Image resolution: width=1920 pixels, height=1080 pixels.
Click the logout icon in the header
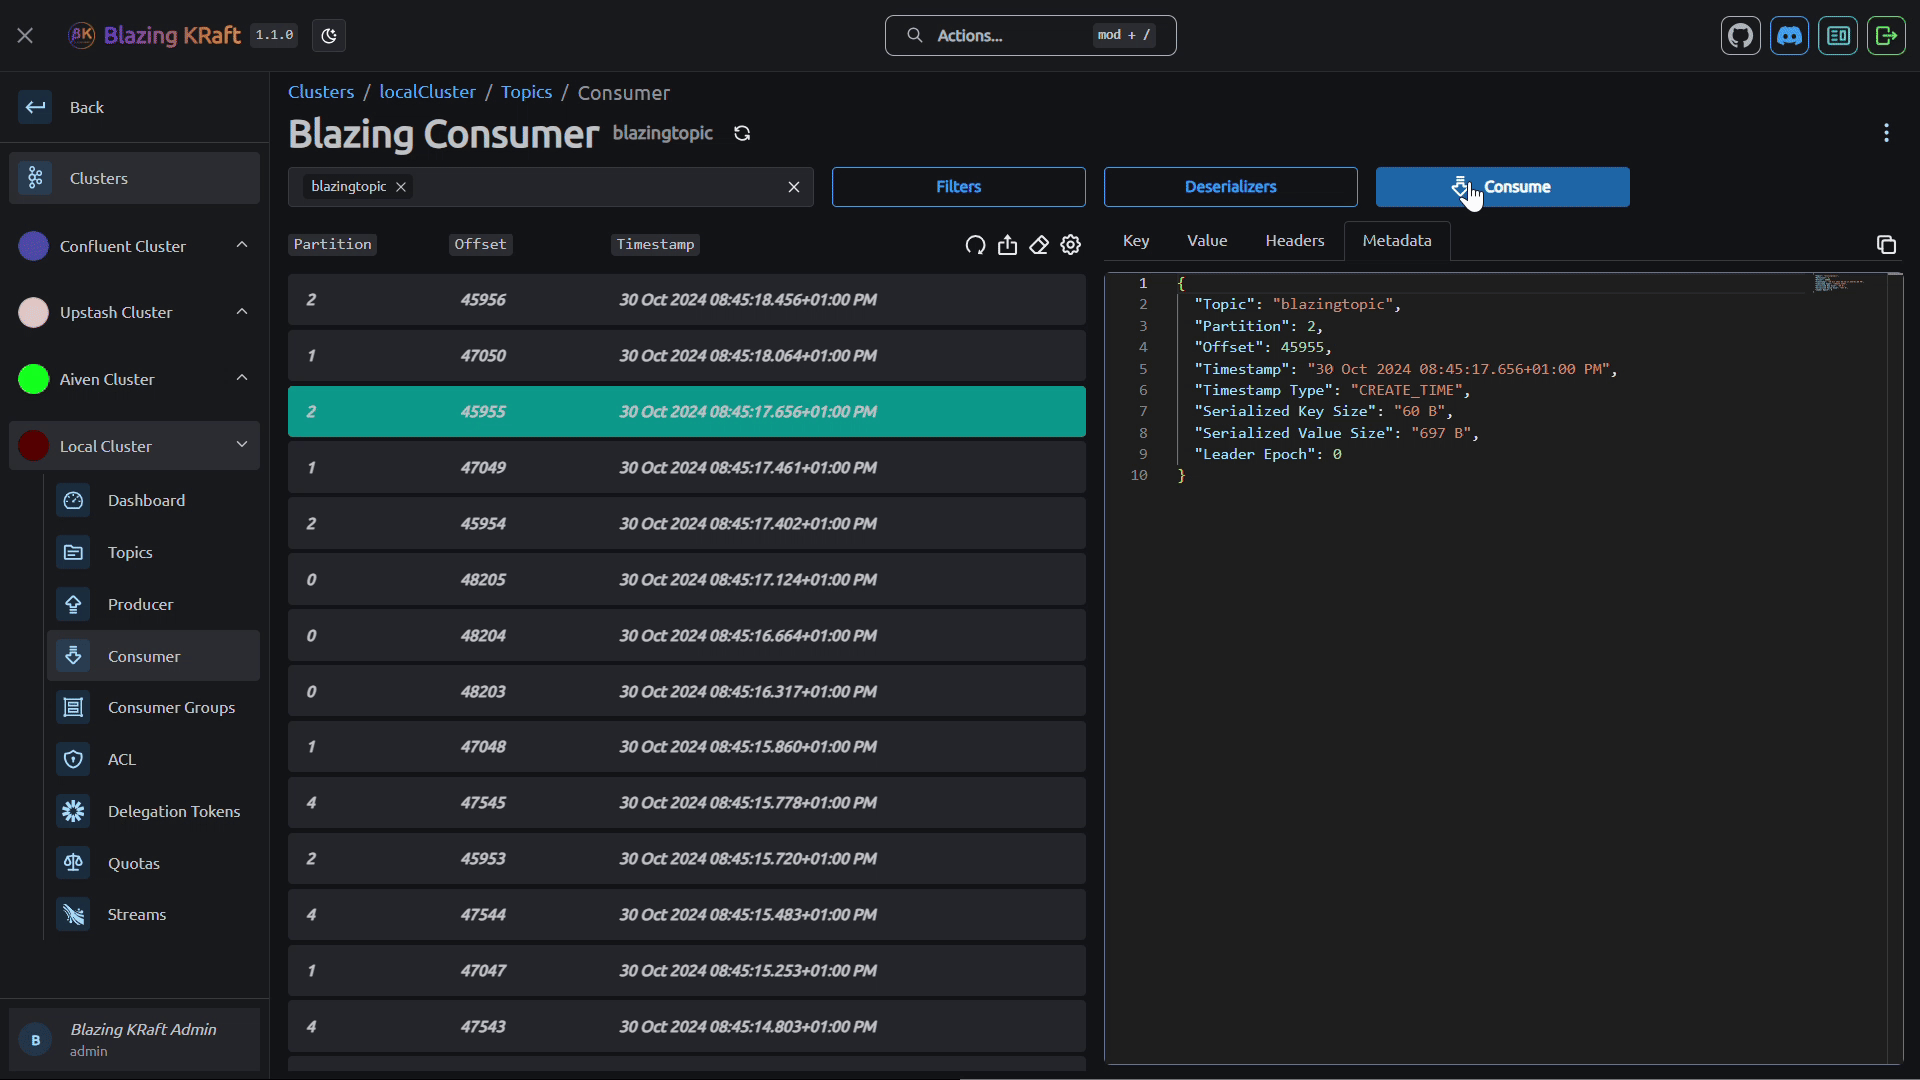pos(1886,36)
